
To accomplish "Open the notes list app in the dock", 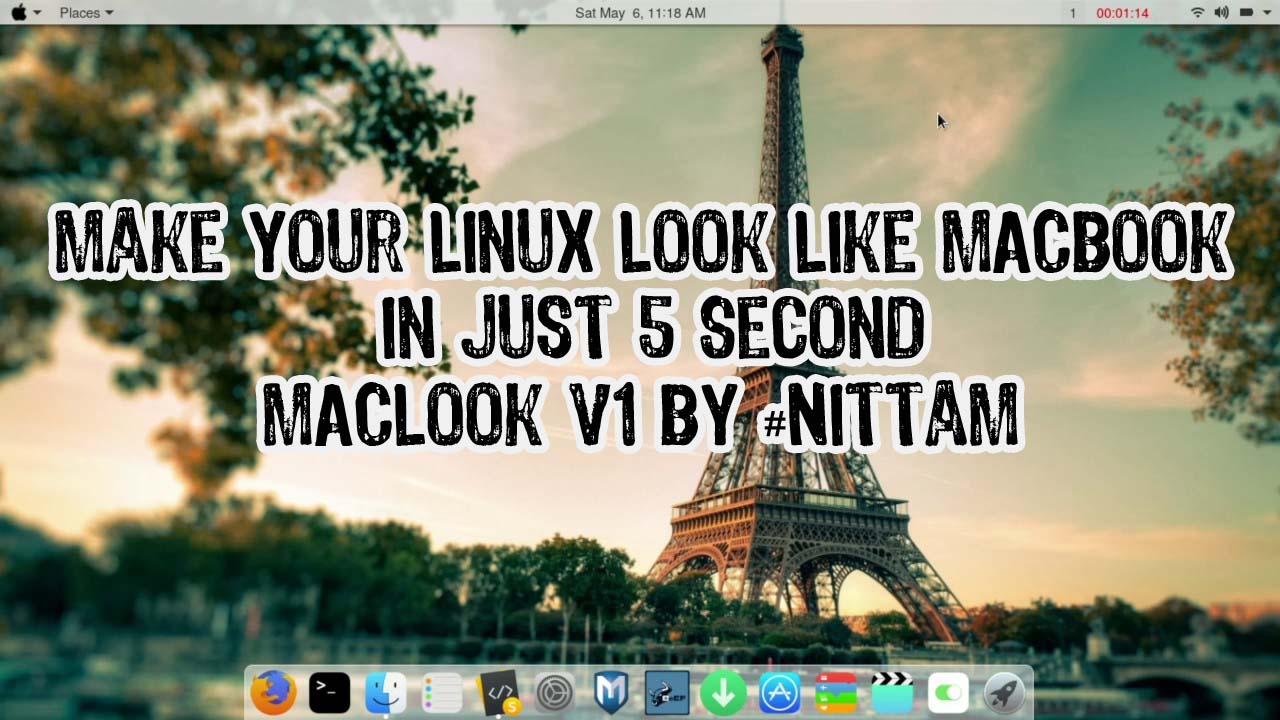I will [x=442, y=691].
